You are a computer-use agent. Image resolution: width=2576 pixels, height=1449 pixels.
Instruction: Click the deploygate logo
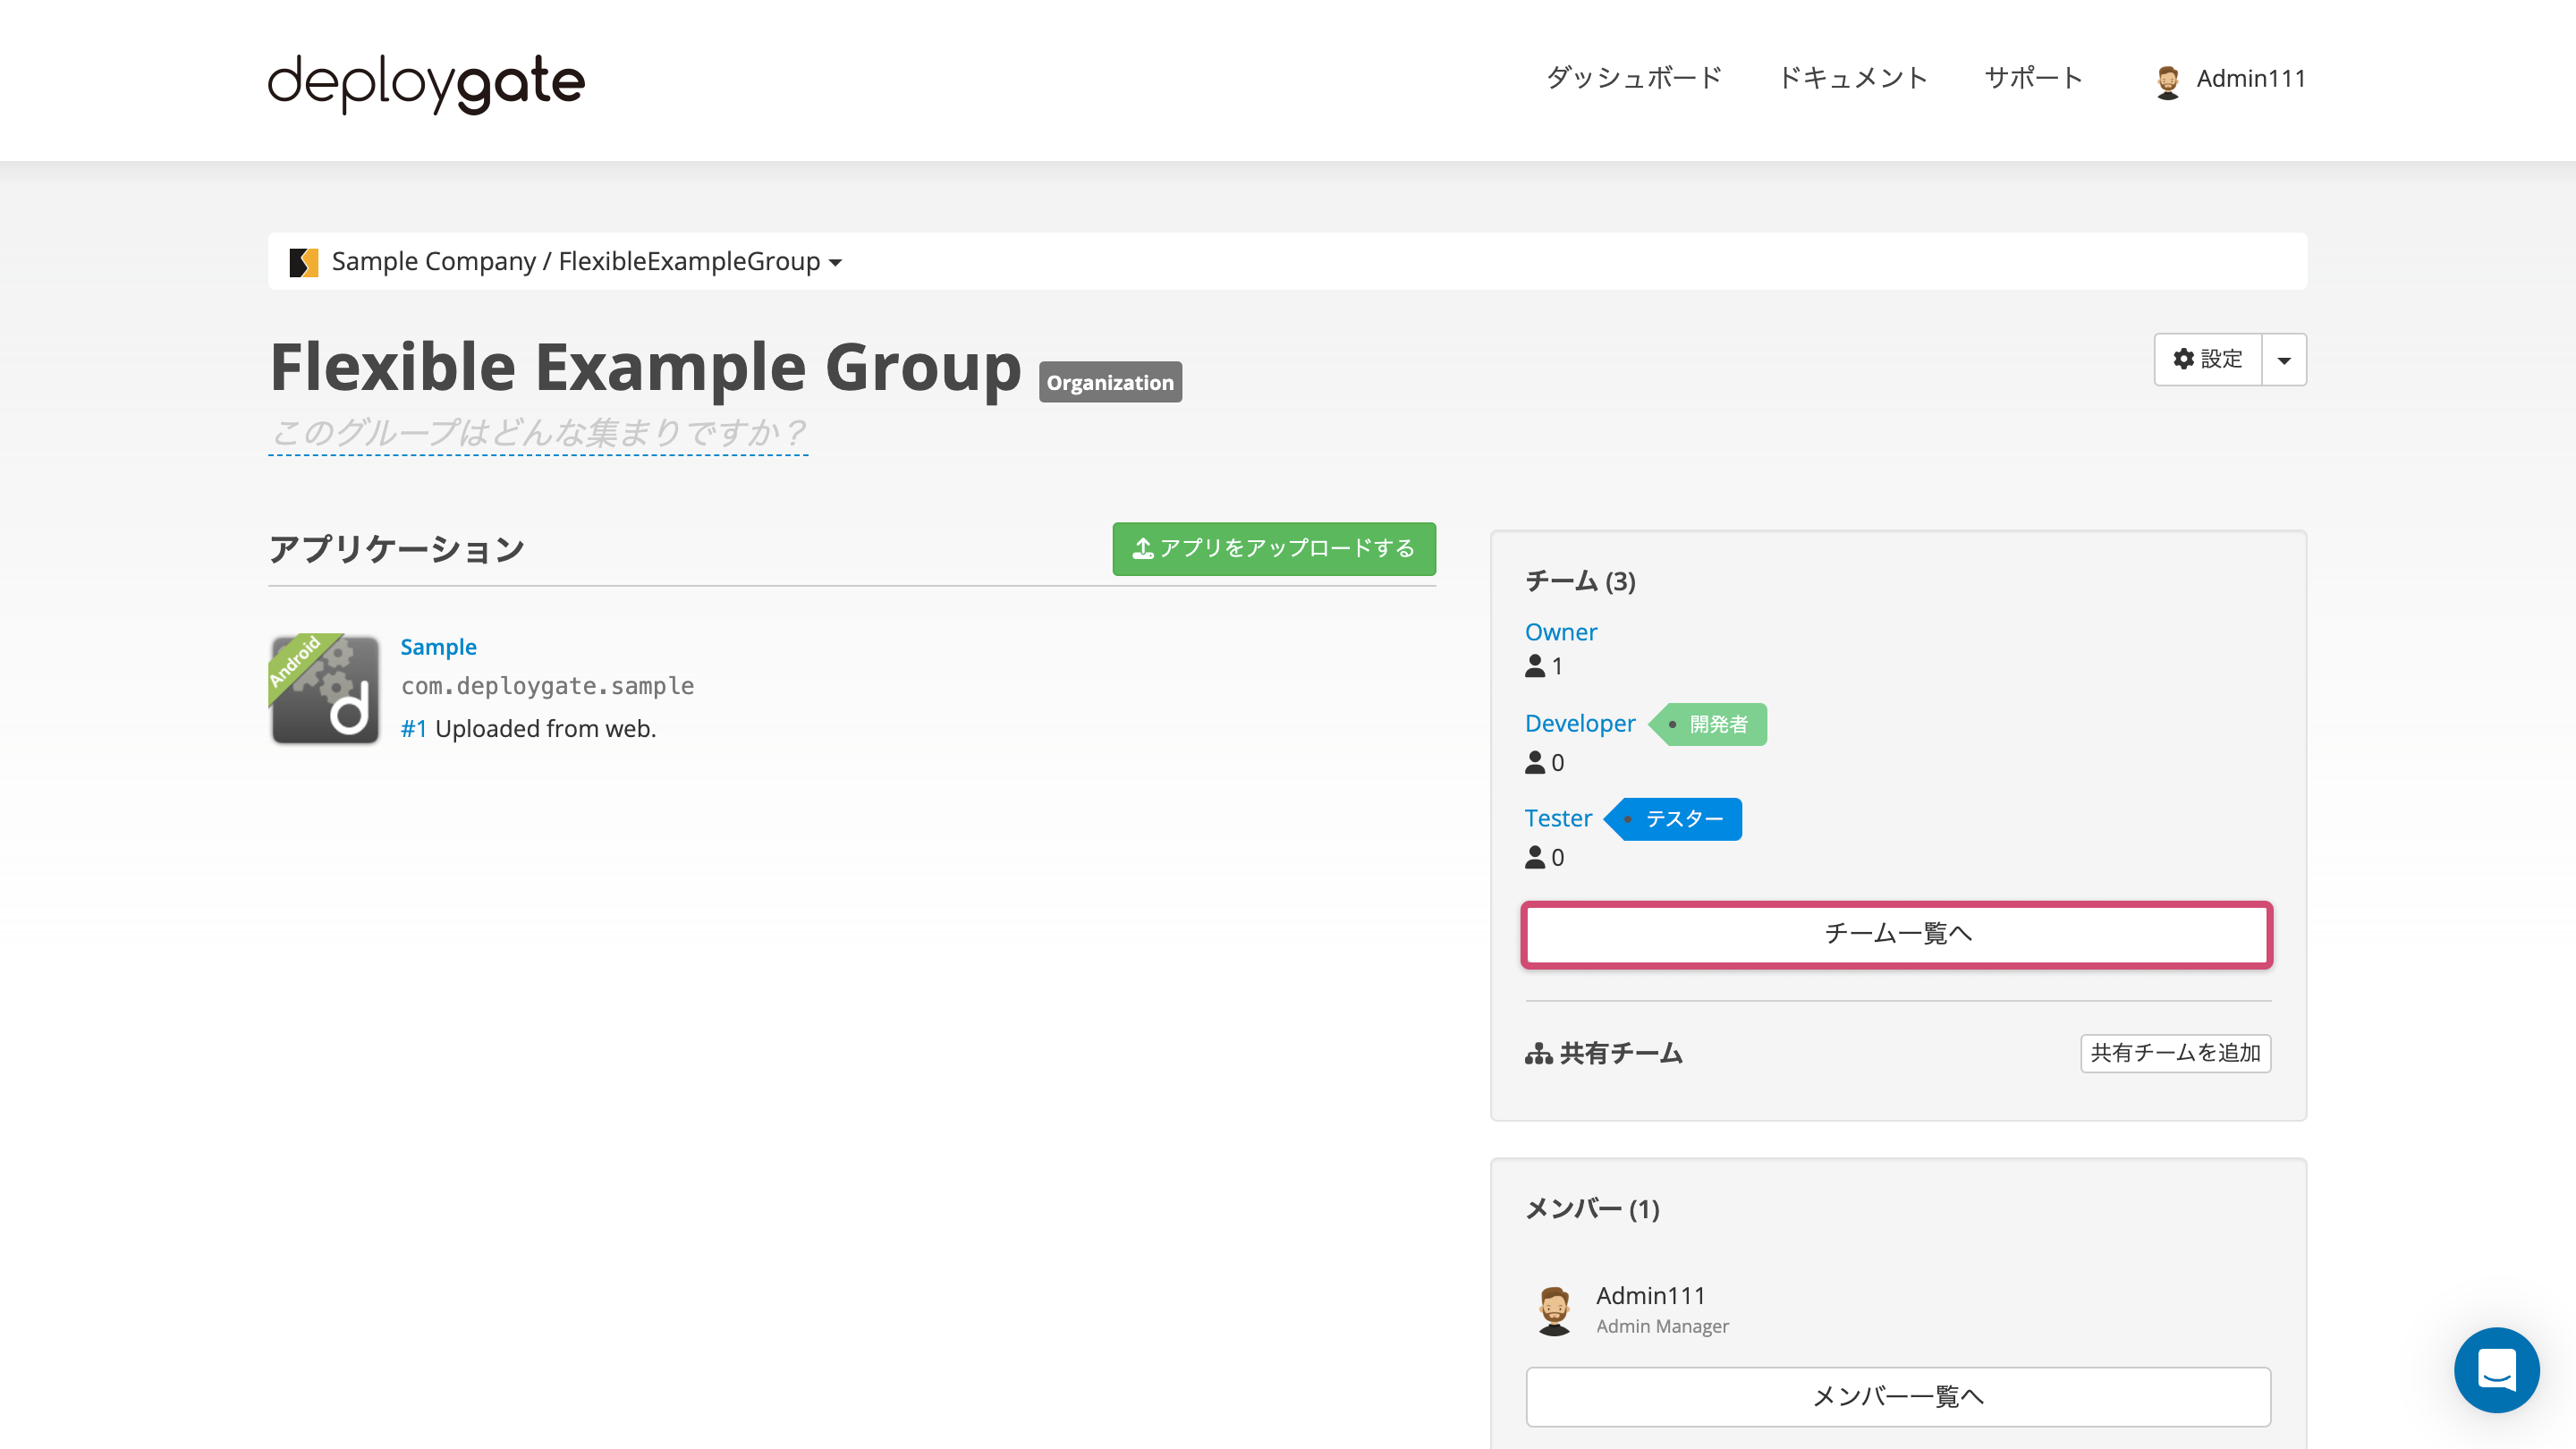[425, 83]
